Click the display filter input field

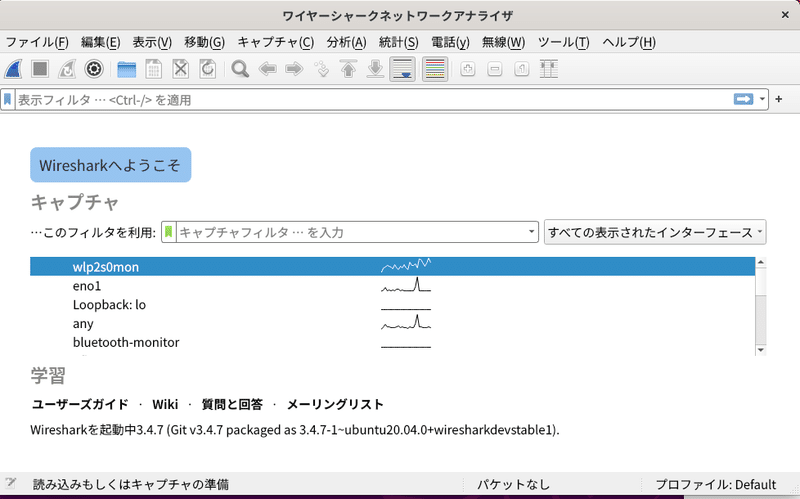(x=374, y=99)
